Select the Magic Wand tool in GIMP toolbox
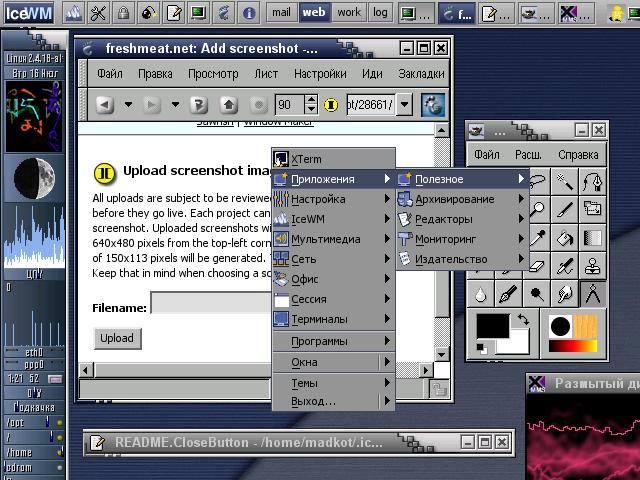 [x=564, y=182]
